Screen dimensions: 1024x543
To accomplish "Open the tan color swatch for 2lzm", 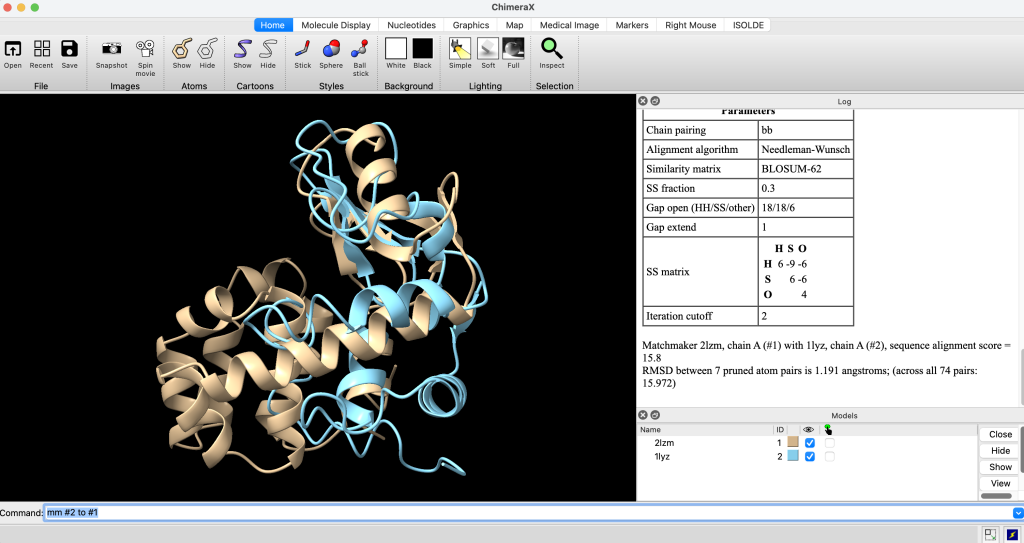I will point(793,442).
